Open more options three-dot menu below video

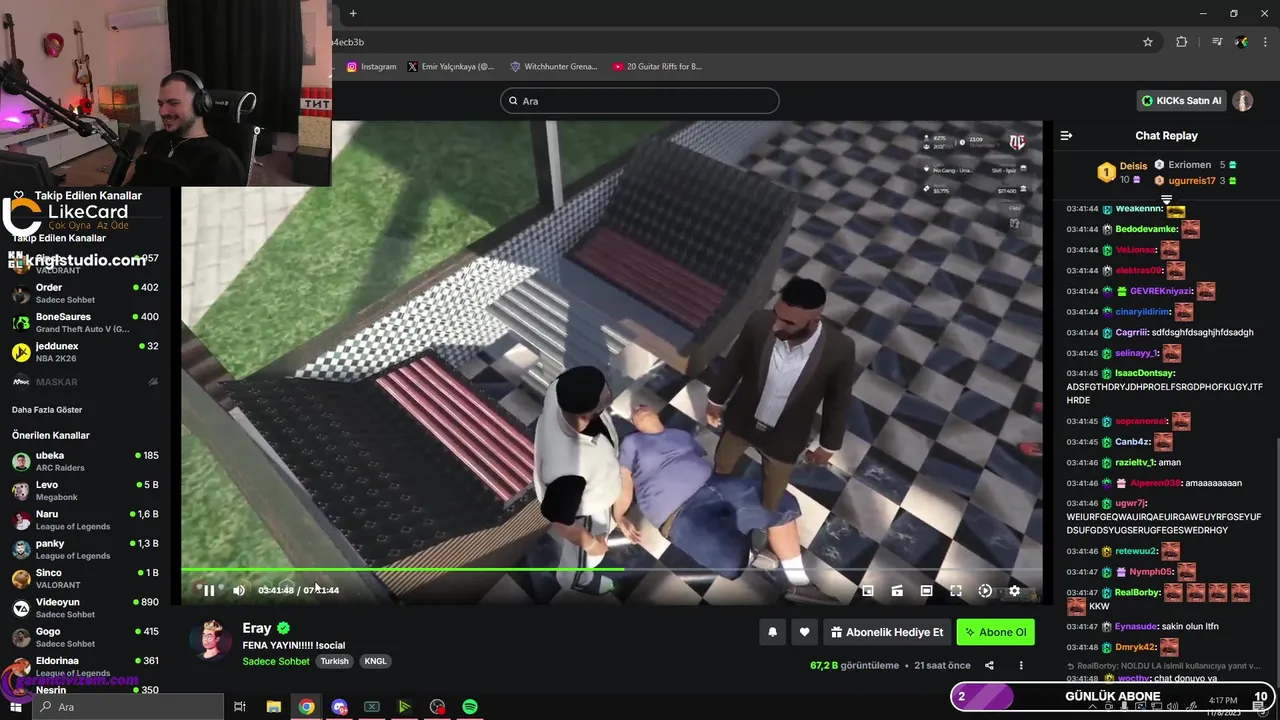(1021, 665)
